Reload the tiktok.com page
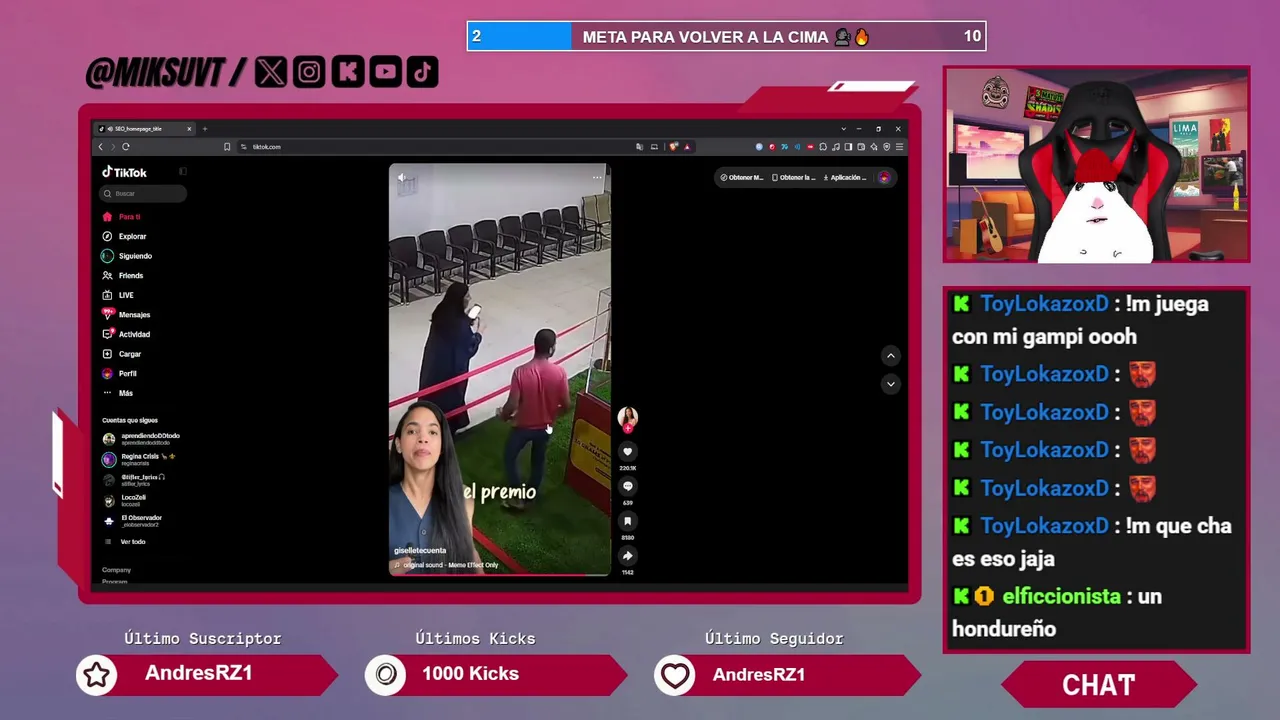The height and width of the screenshot is (720, 1280). 126,147
